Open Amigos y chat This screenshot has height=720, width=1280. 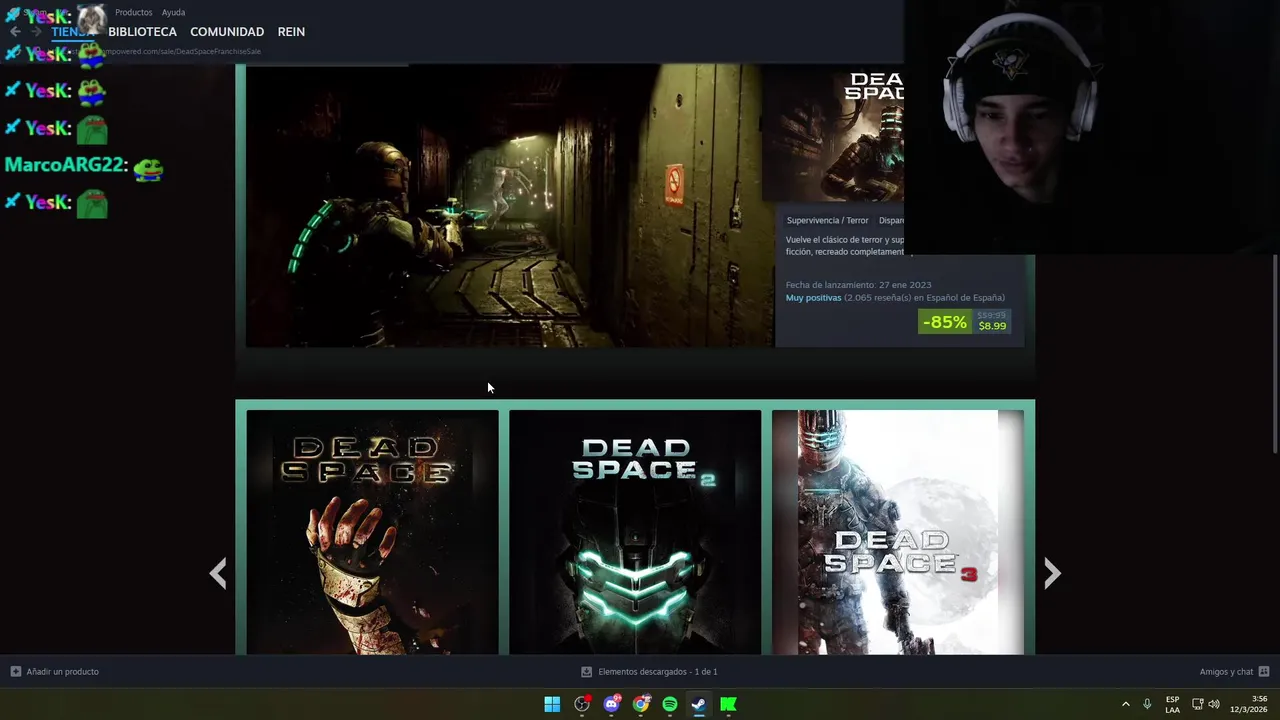click(x=1226, y=672)
